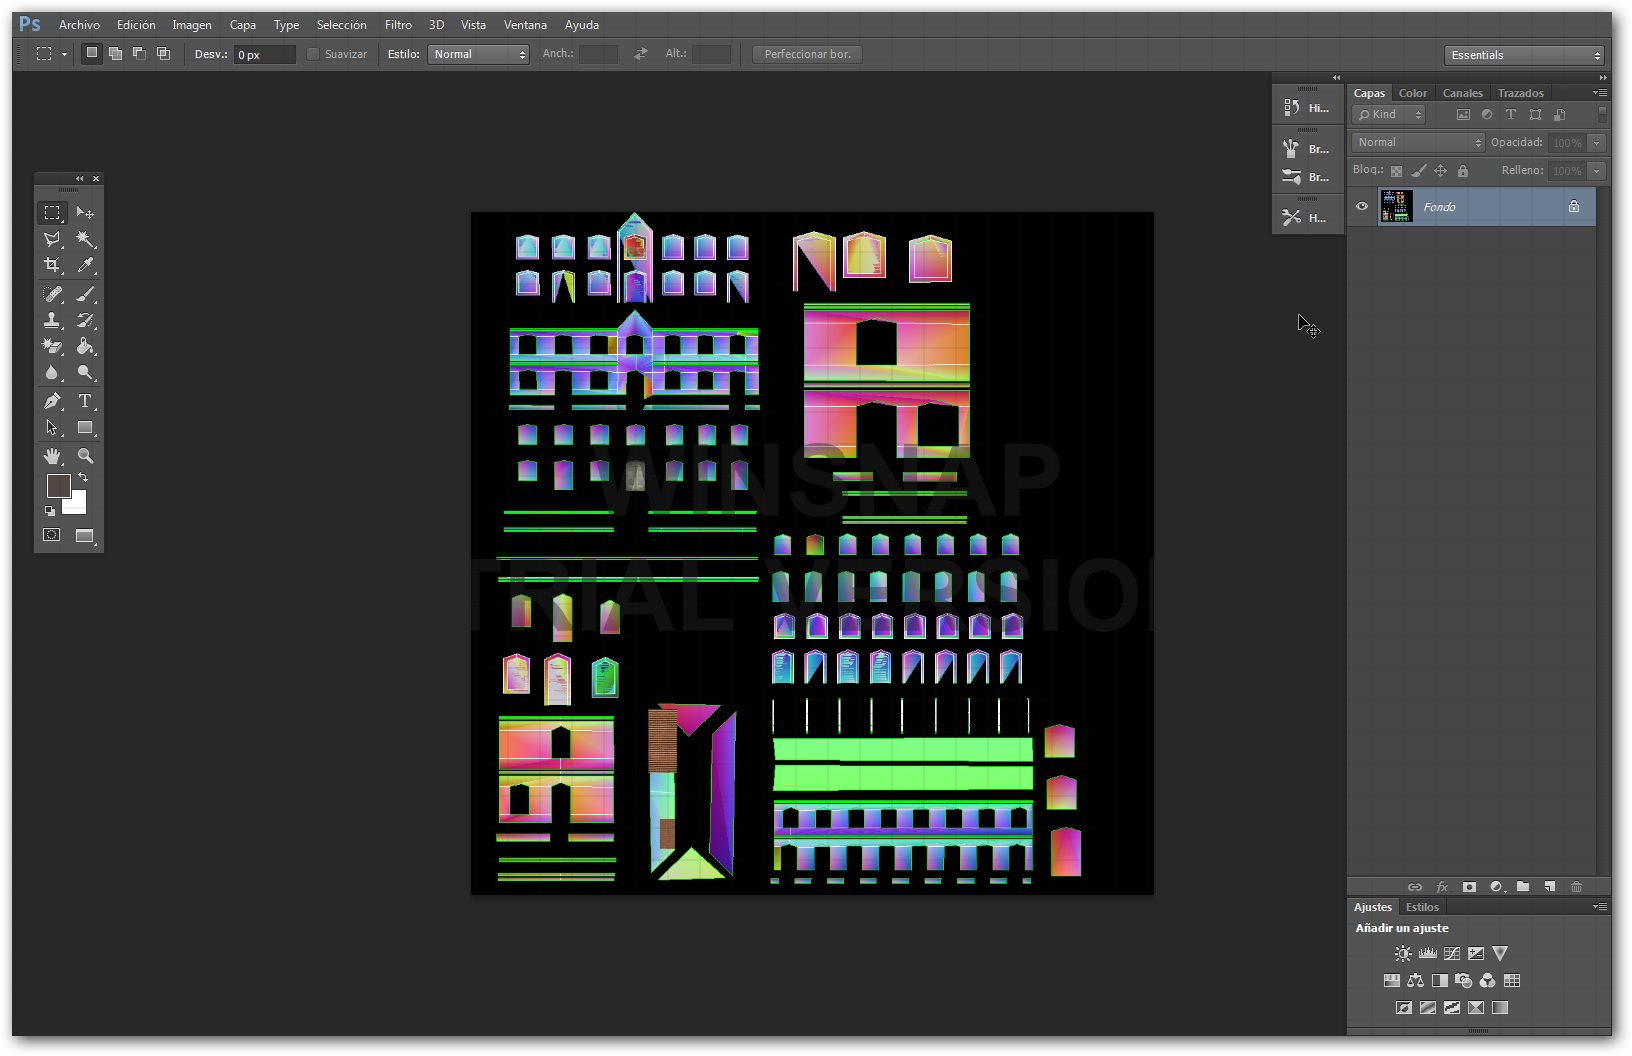The width and height of the screenshot is (1632, 1056).
Task: Select the Pen tool
Action: click(52, 401)
